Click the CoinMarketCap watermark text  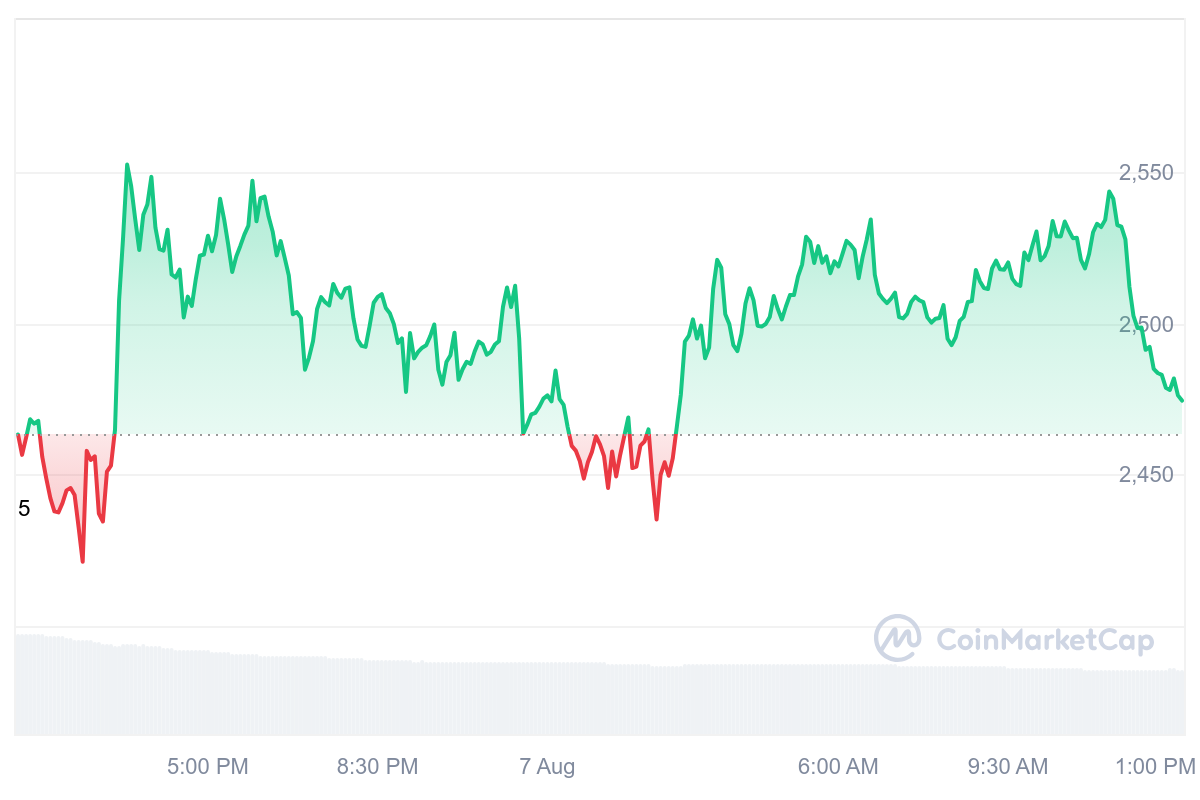pos(1045,640)
